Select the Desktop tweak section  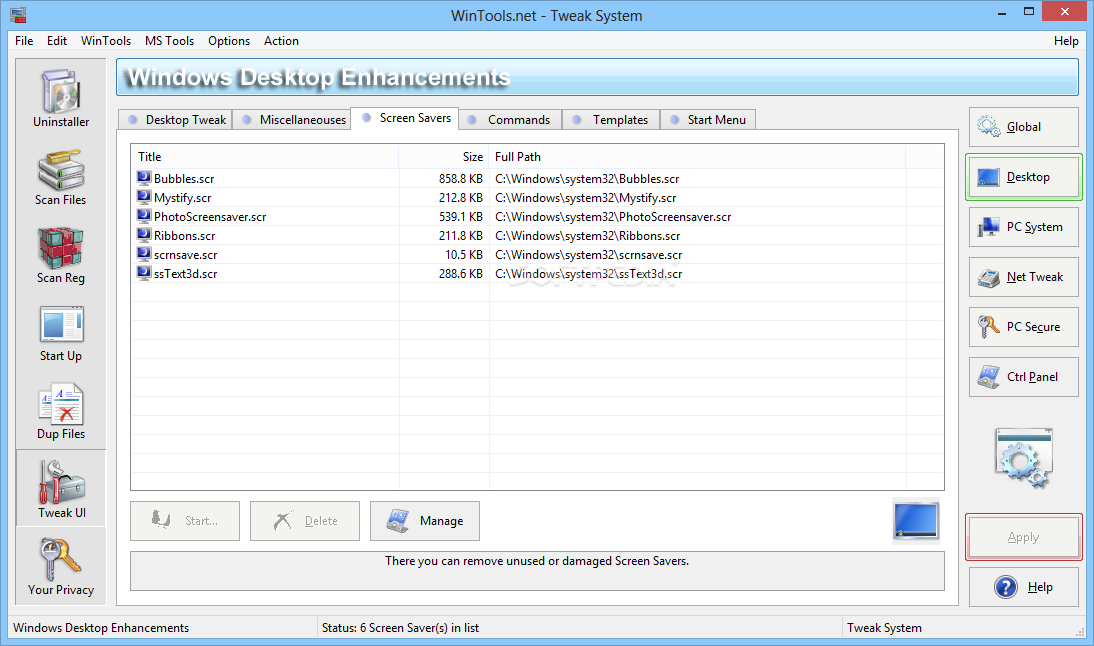(x=1024, y=177)
